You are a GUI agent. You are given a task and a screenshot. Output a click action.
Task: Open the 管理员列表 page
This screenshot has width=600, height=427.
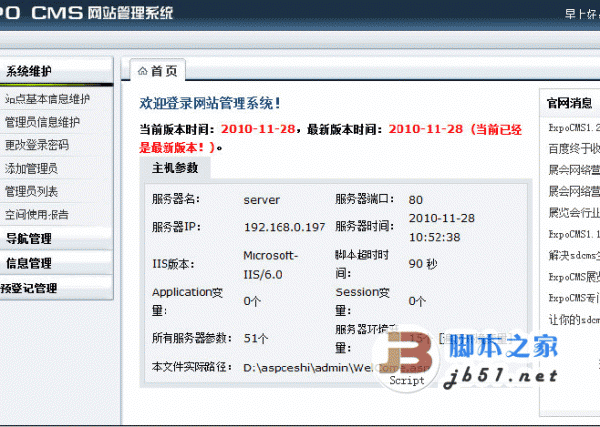pos(31,191)
